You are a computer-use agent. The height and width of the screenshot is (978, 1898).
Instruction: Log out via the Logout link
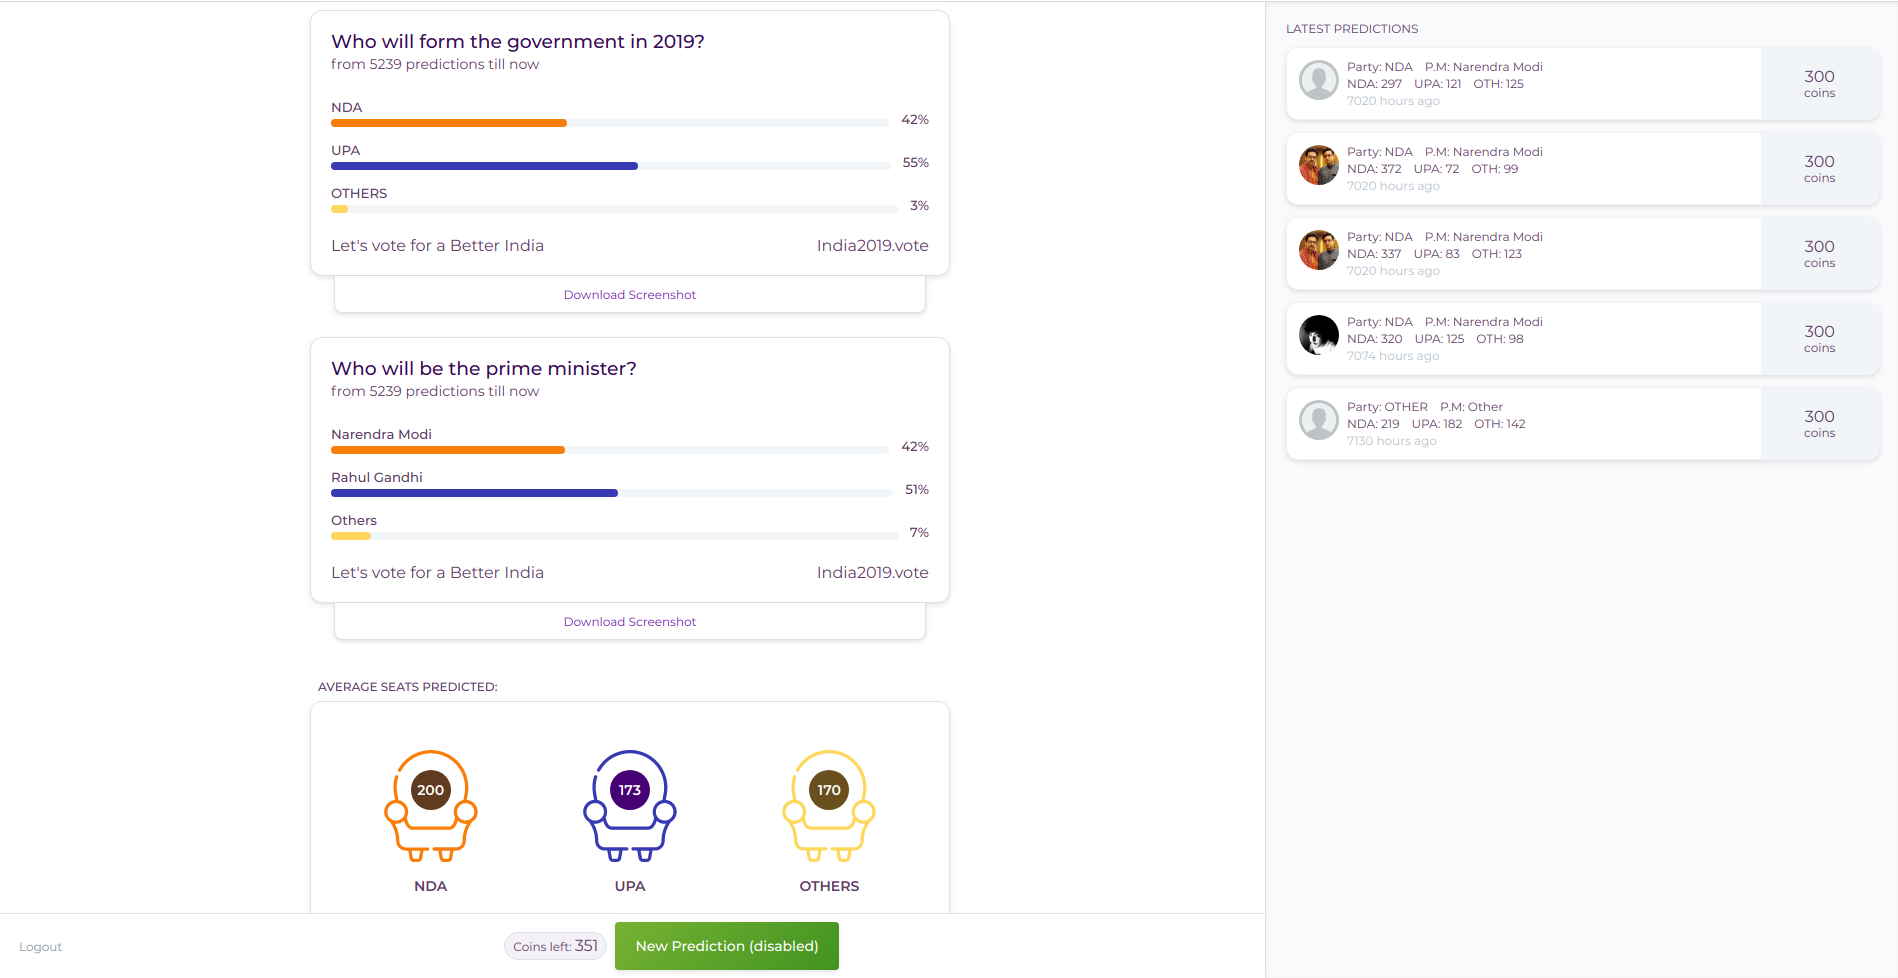tap(40, 947)
